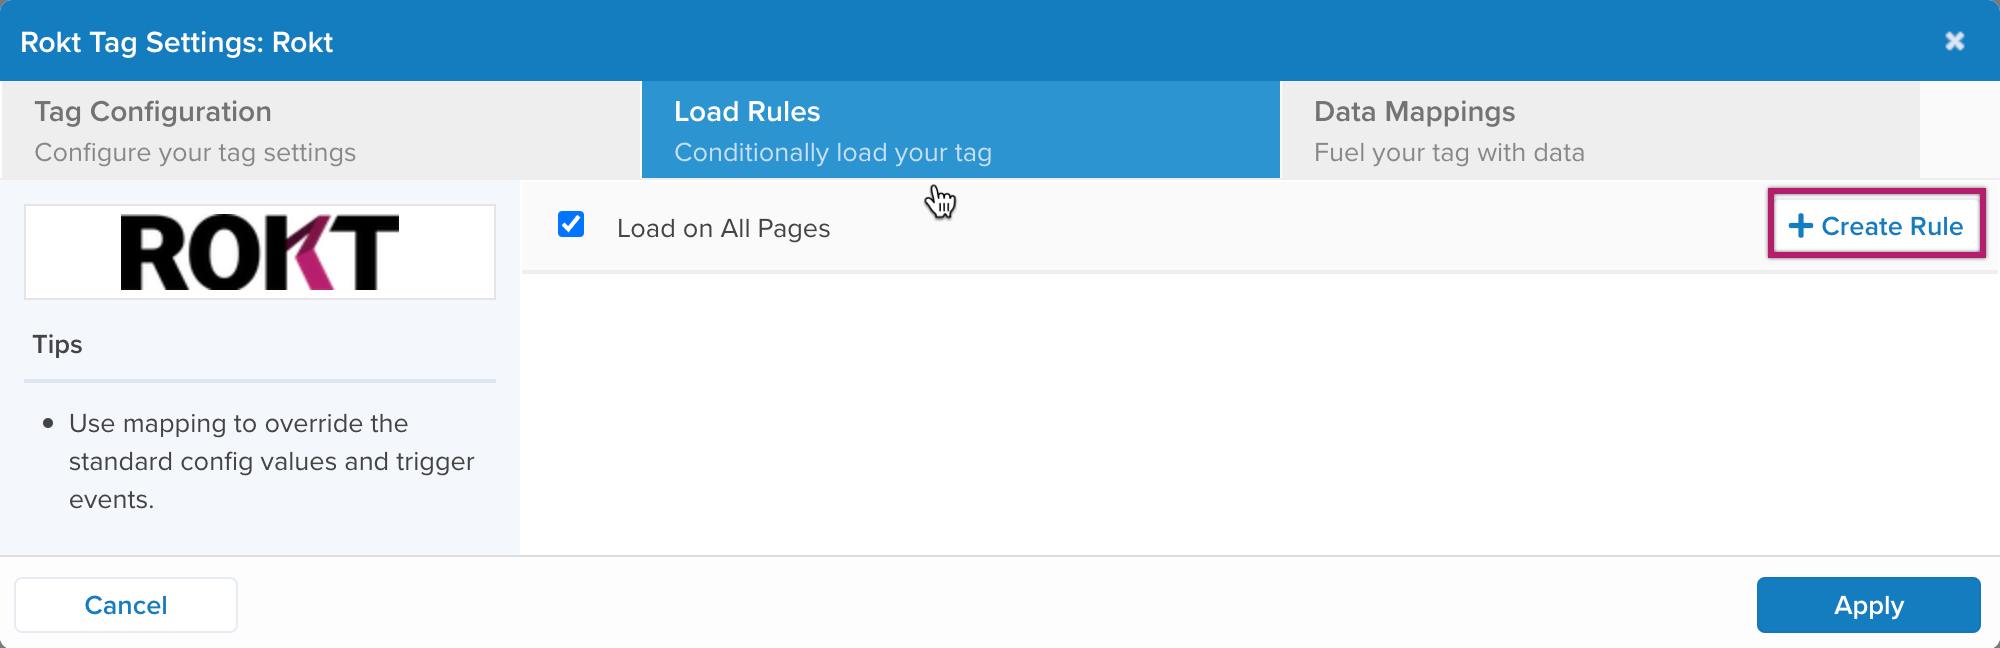Click the Rokt Tag Settings title text
The height and width of the screenshot is (648, 2000).
pos(177,42)
